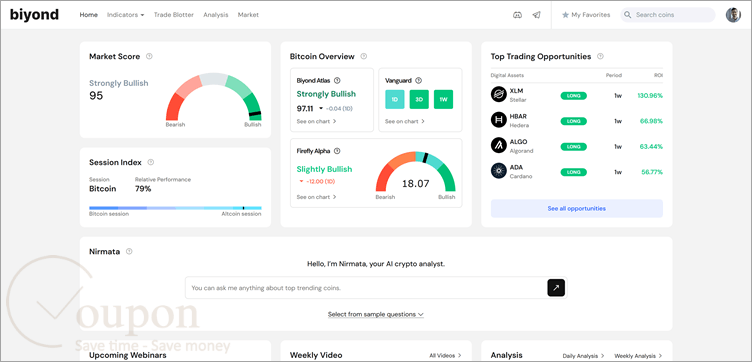Screen dimensions: 752x362
Task: Open the Analysis nav item
Action: pos(216,15)
